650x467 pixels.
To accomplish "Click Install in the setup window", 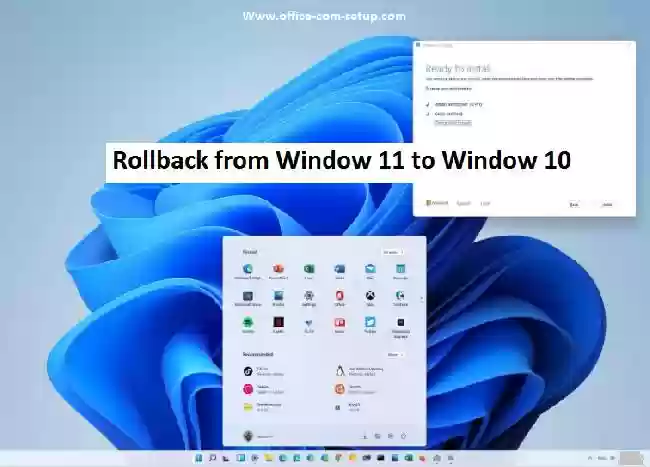I will (x=608, y=204).
